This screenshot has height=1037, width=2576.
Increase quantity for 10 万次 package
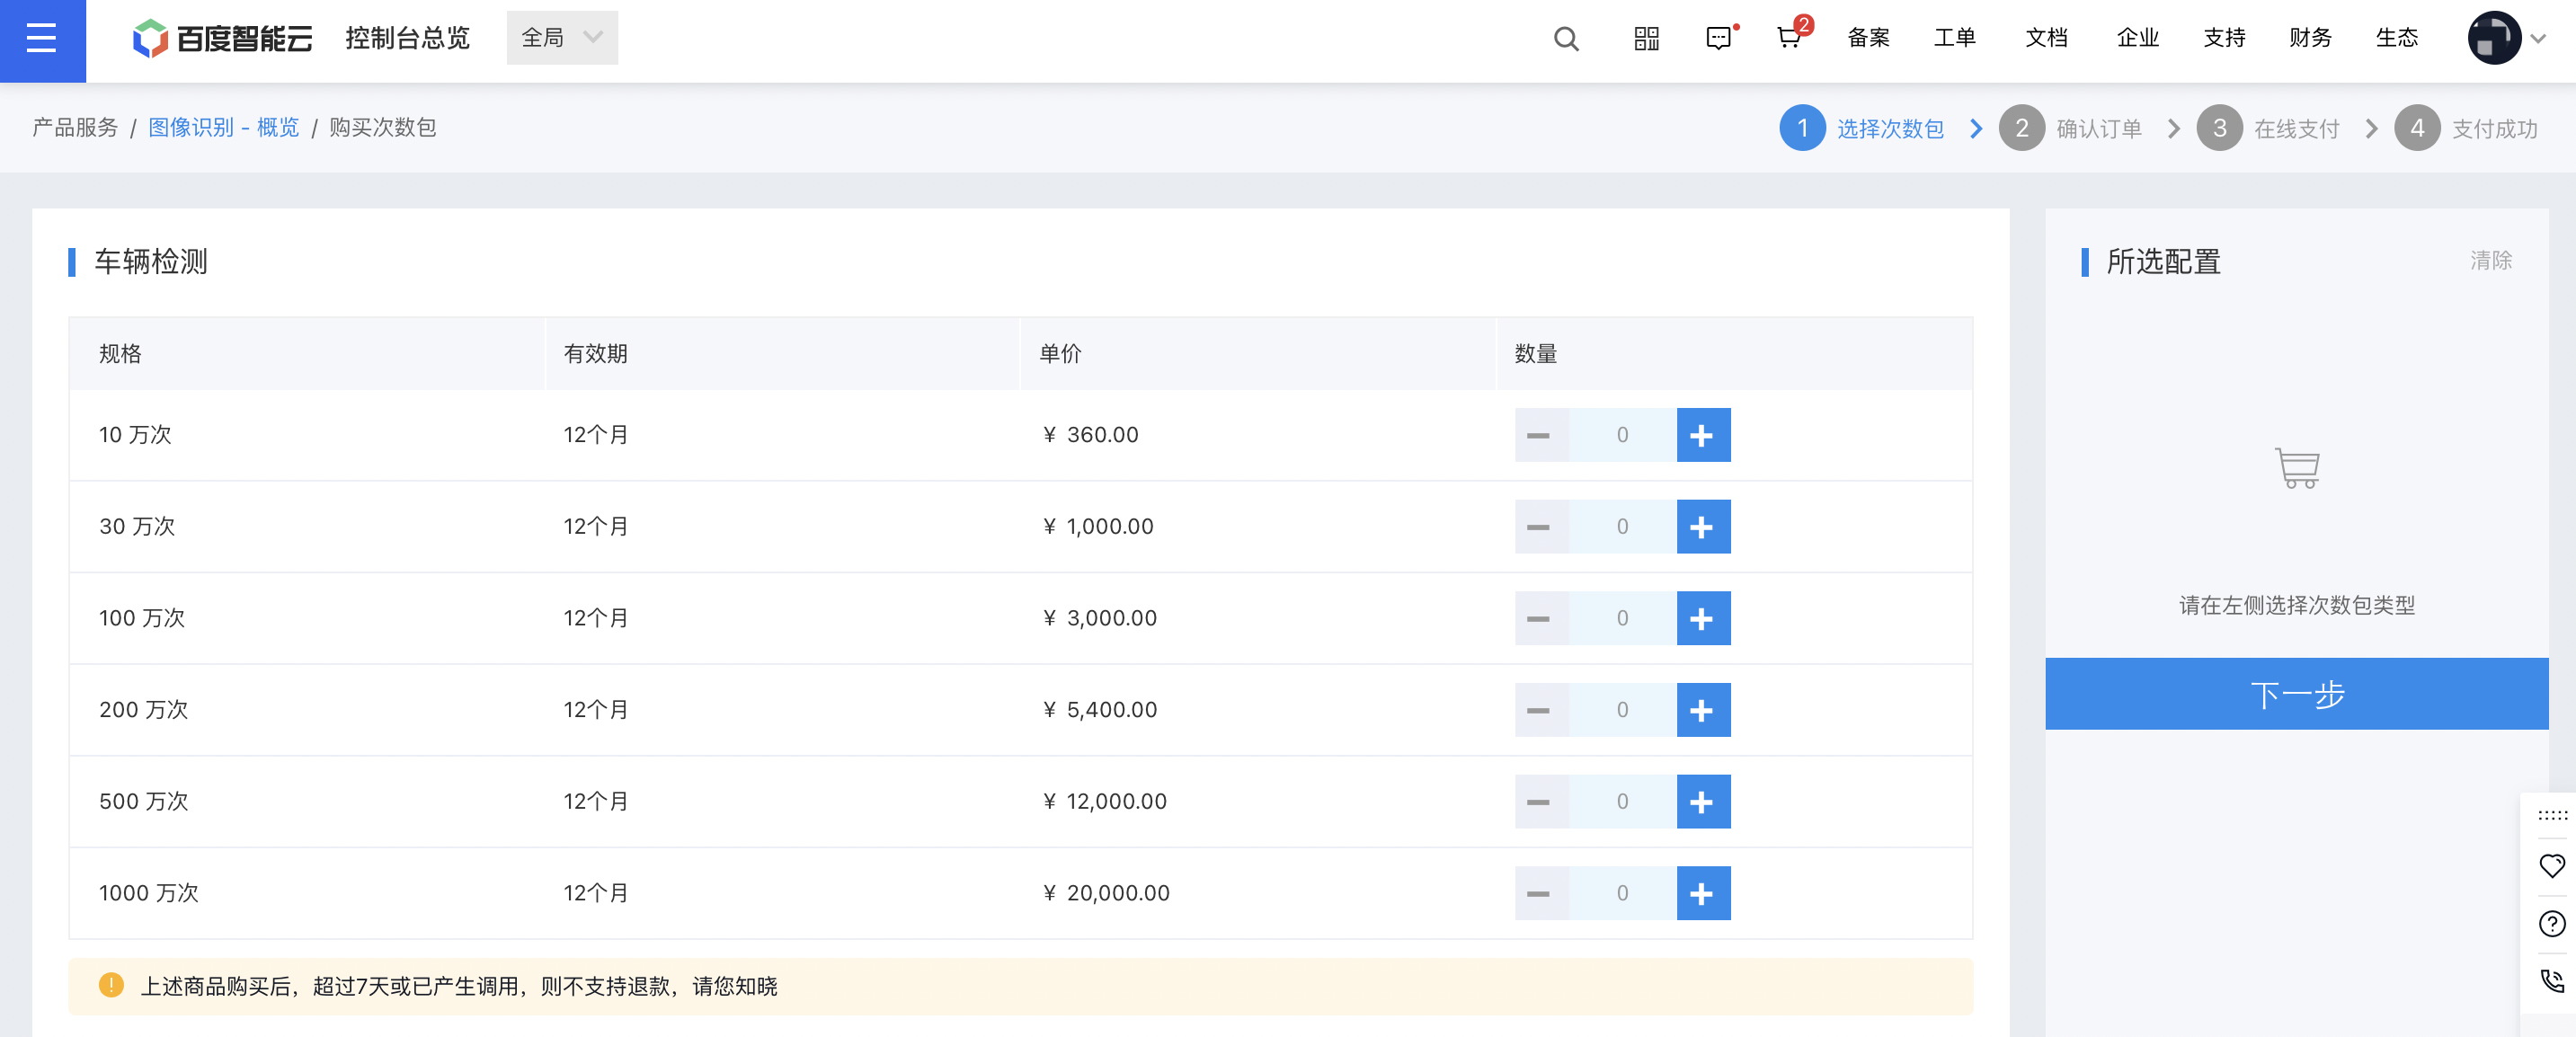[x=1703, y=435]
